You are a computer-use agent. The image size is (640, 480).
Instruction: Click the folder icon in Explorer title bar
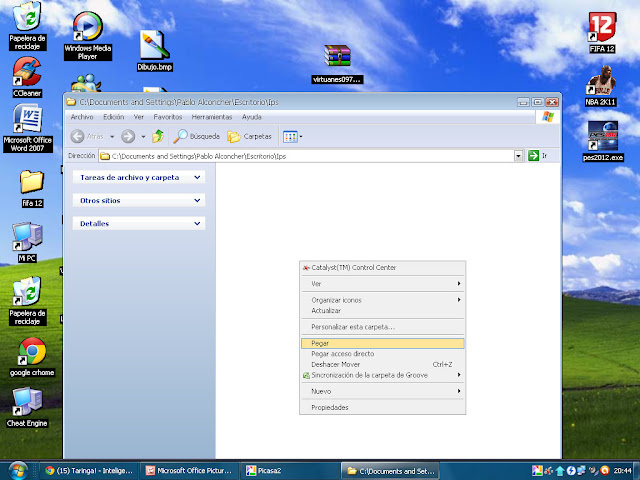point(71,102)
